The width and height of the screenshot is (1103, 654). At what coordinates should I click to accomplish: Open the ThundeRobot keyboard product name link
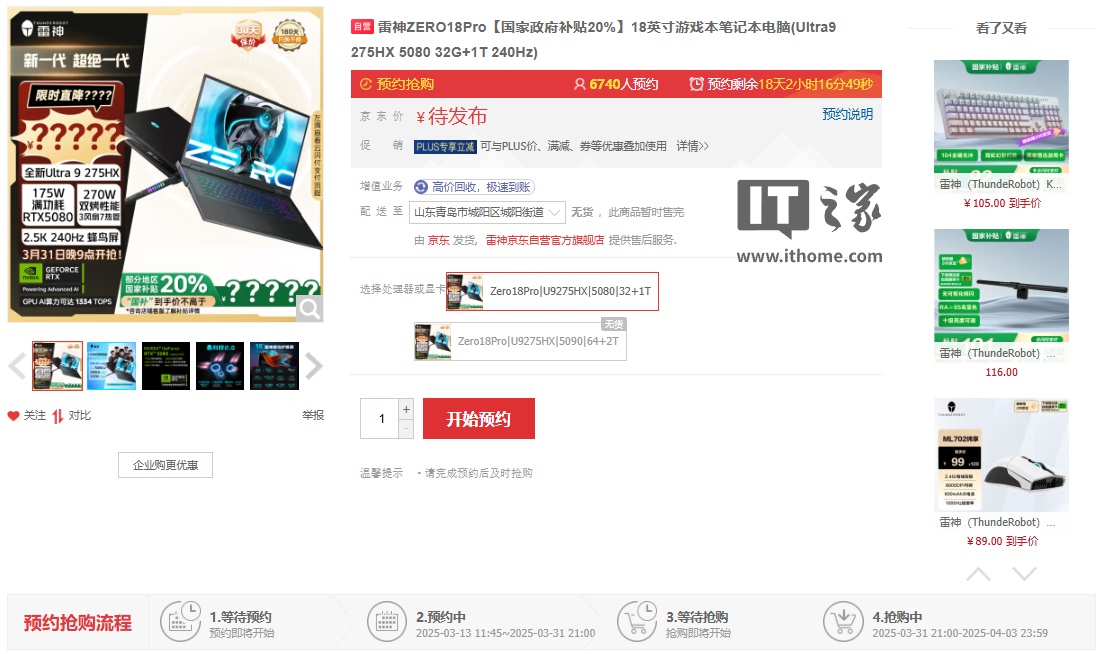click(x=1001, y=184)
